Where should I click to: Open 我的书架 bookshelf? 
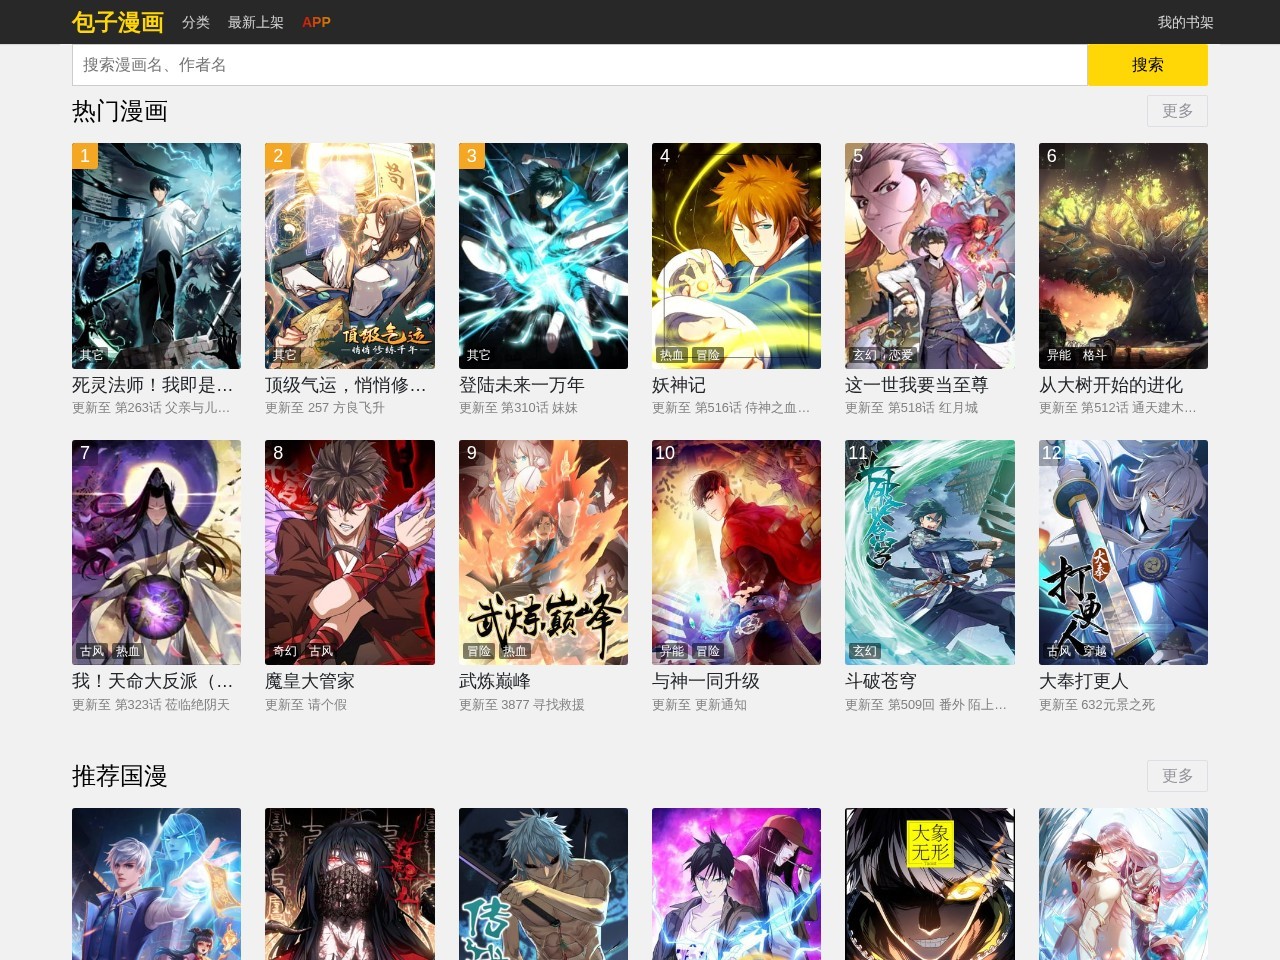pyautogui.click(x=1185, y=22)
